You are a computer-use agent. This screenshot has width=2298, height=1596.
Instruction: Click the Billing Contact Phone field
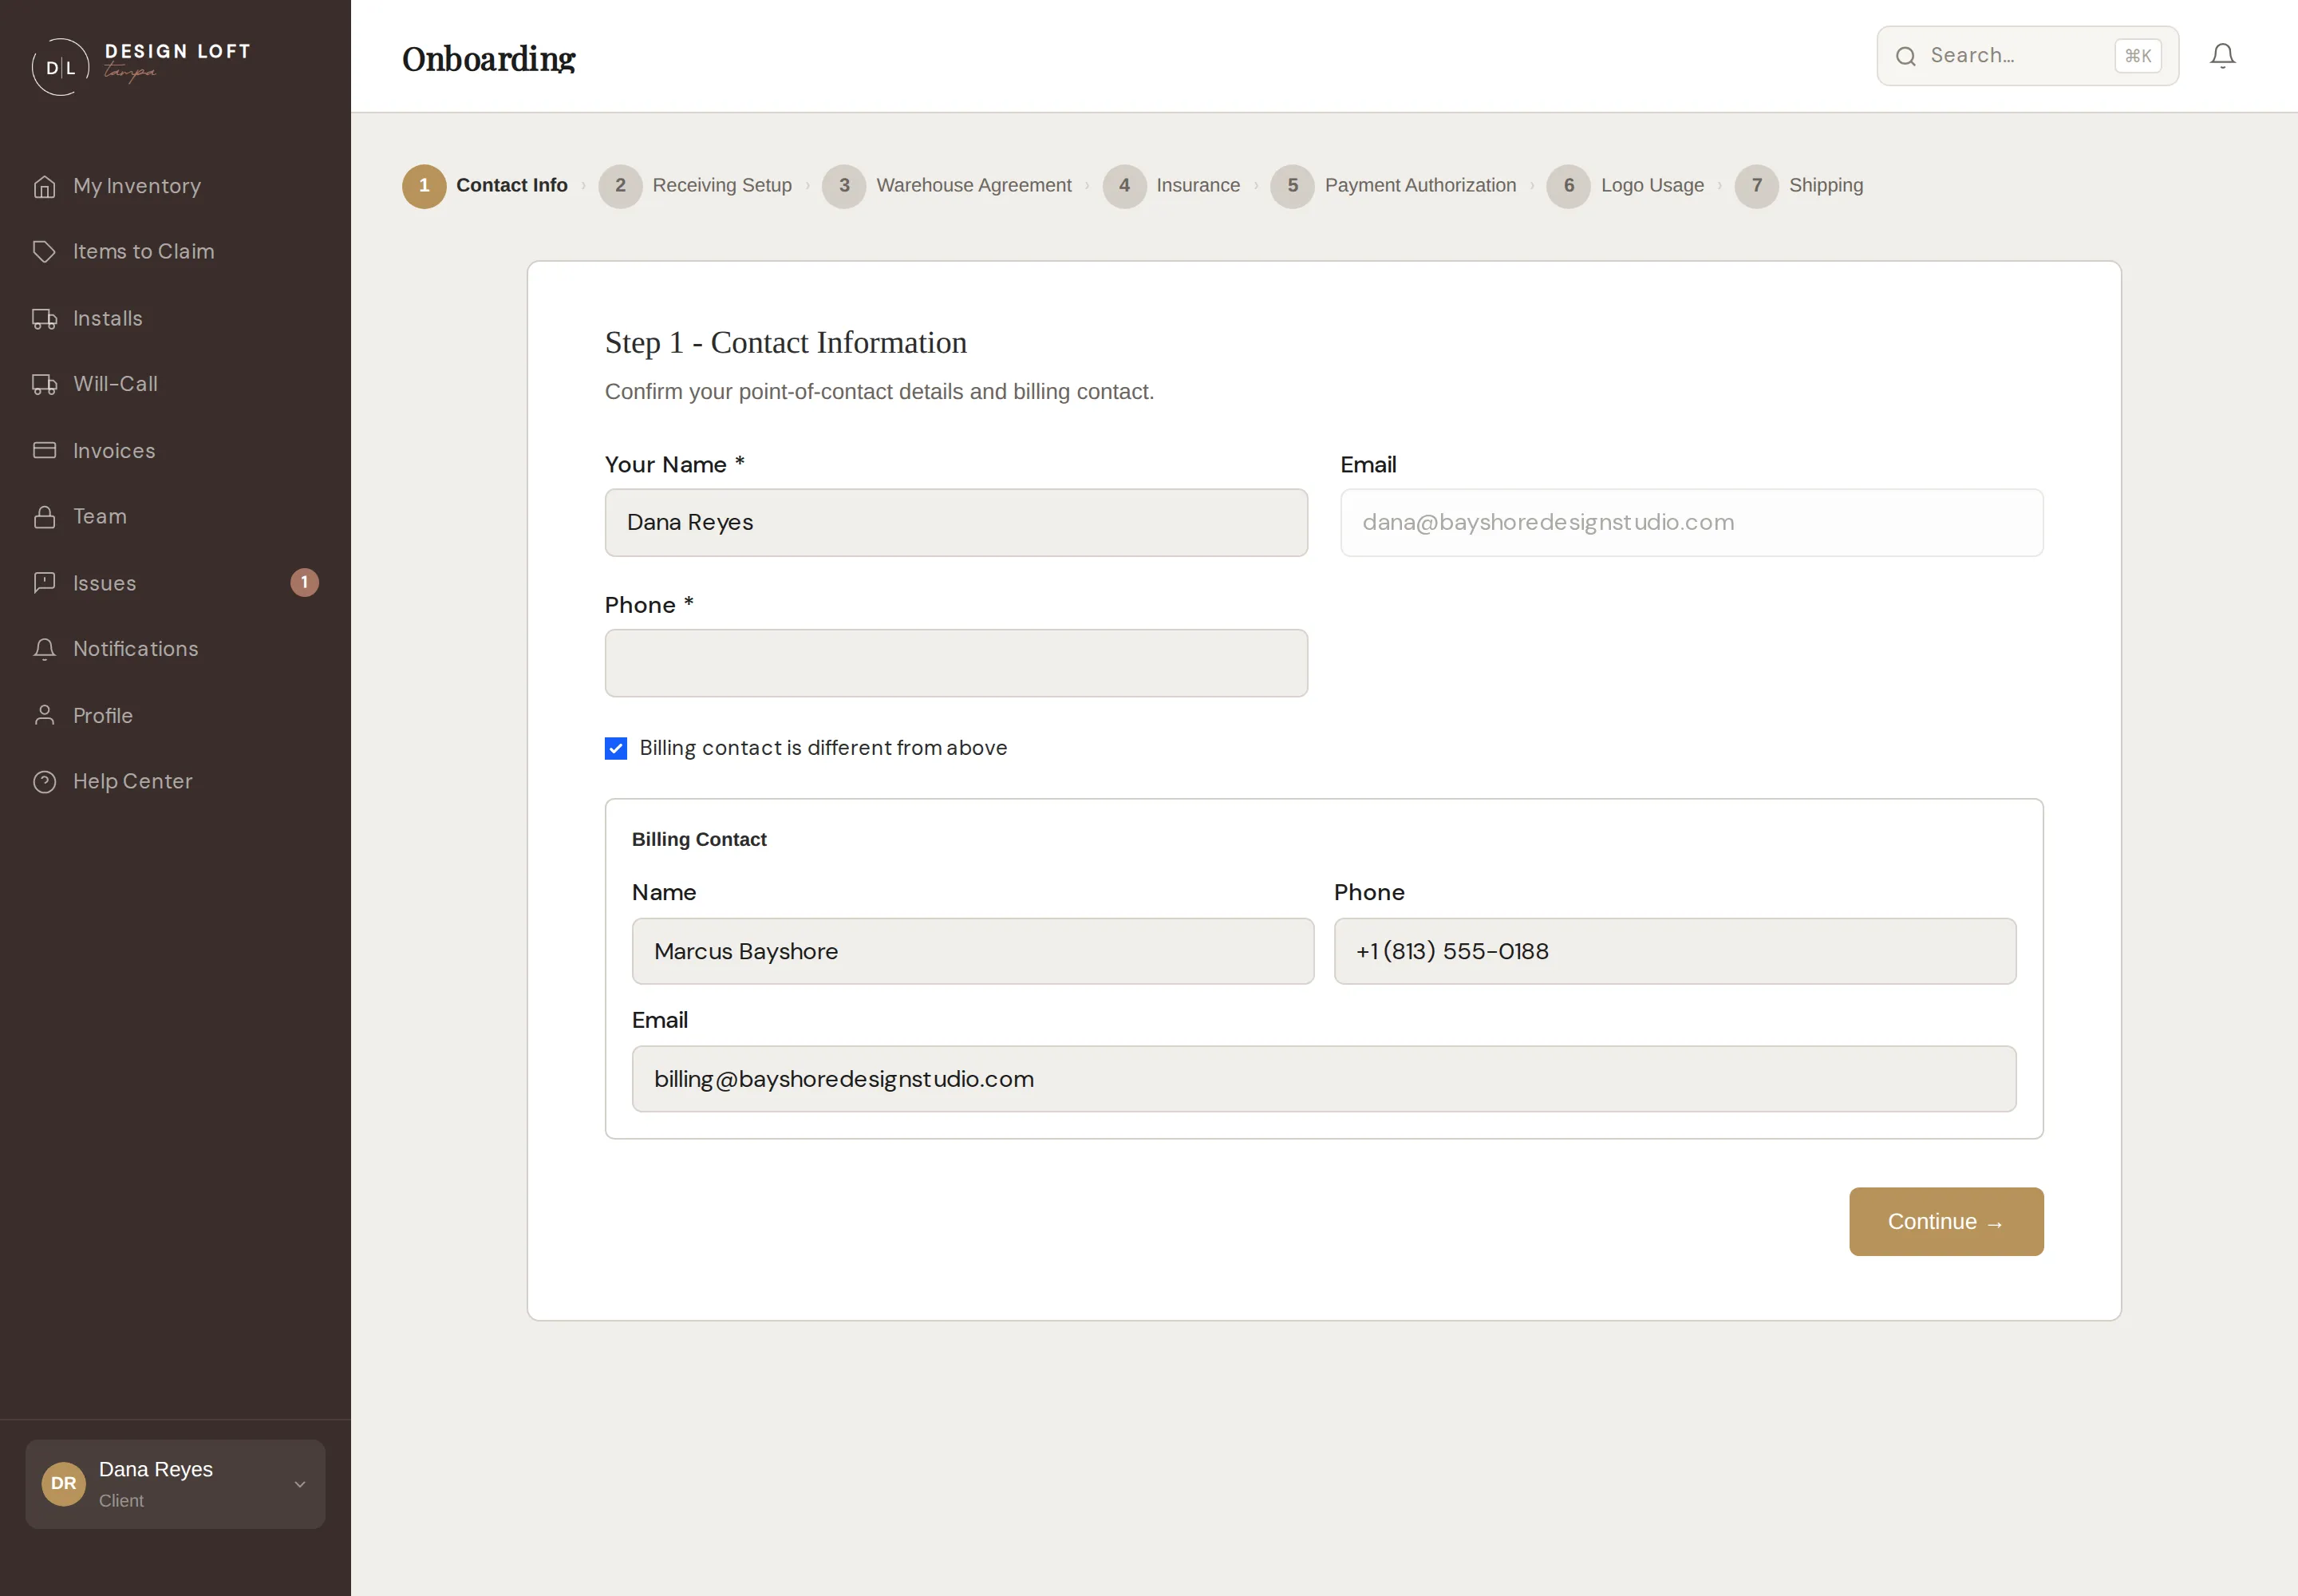tap(1675, 951)
